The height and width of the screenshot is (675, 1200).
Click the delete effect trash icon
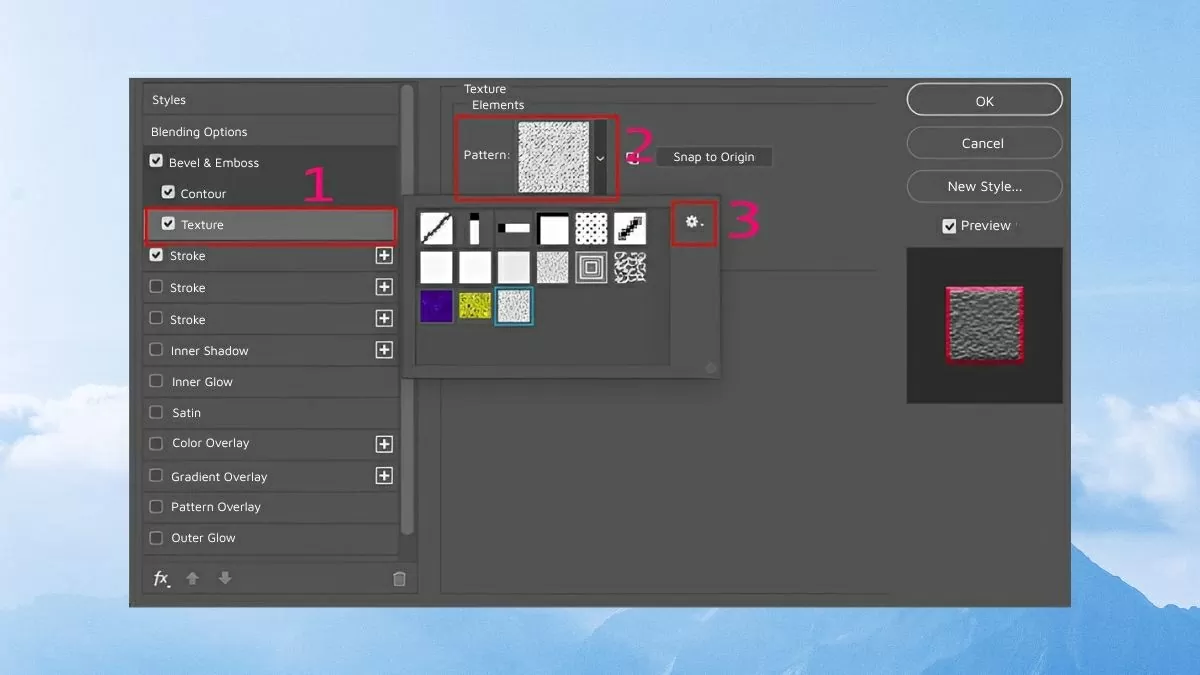point(399,579)
